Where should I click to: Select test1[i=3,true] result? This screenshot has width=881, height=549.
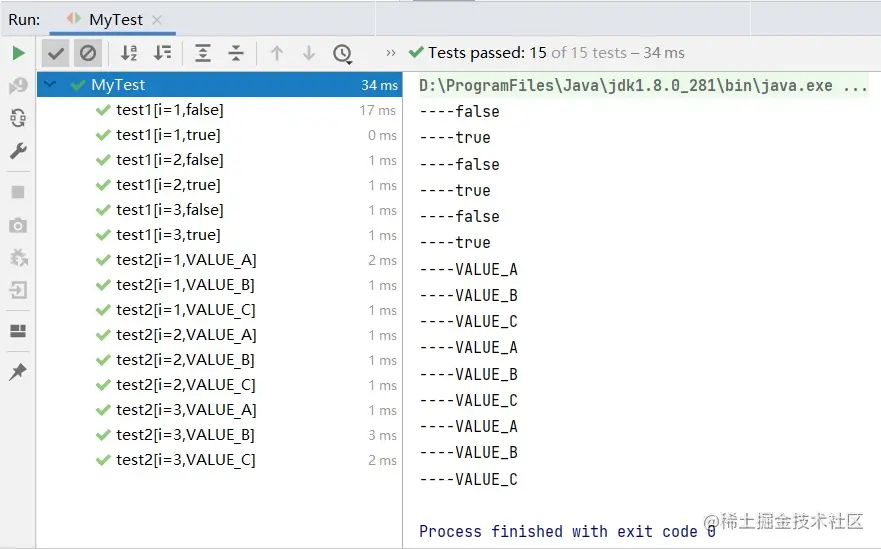pyautogui.click(x=219, y=235)
